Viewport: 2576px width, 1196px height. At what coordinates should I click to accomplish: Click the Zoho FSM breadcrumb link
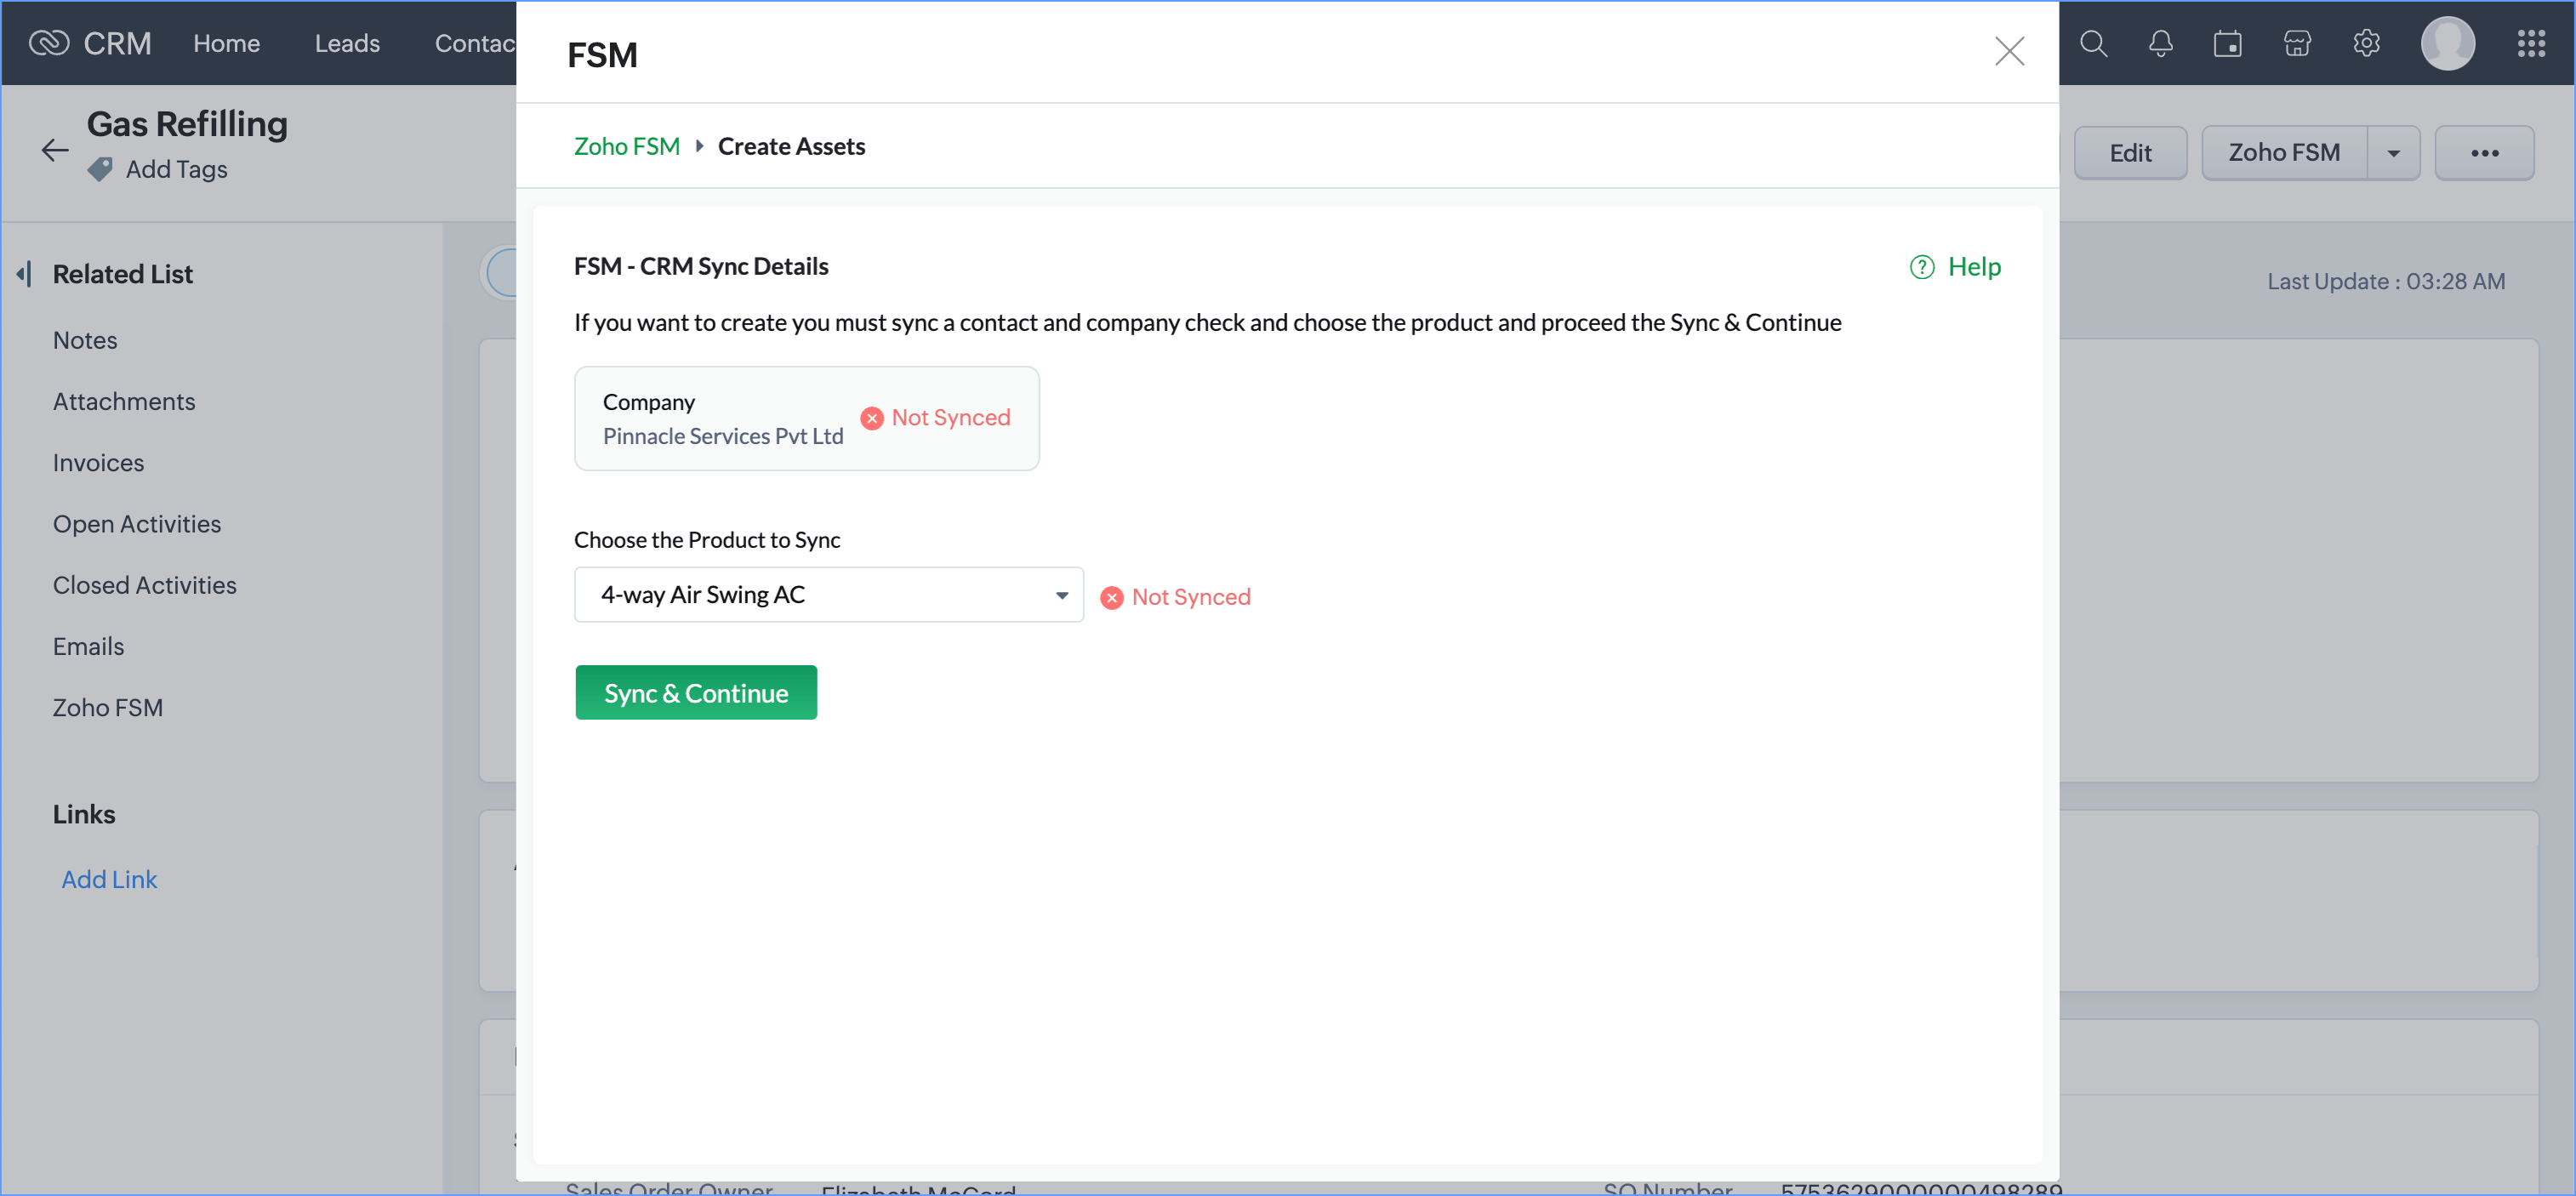coord(626,147)
